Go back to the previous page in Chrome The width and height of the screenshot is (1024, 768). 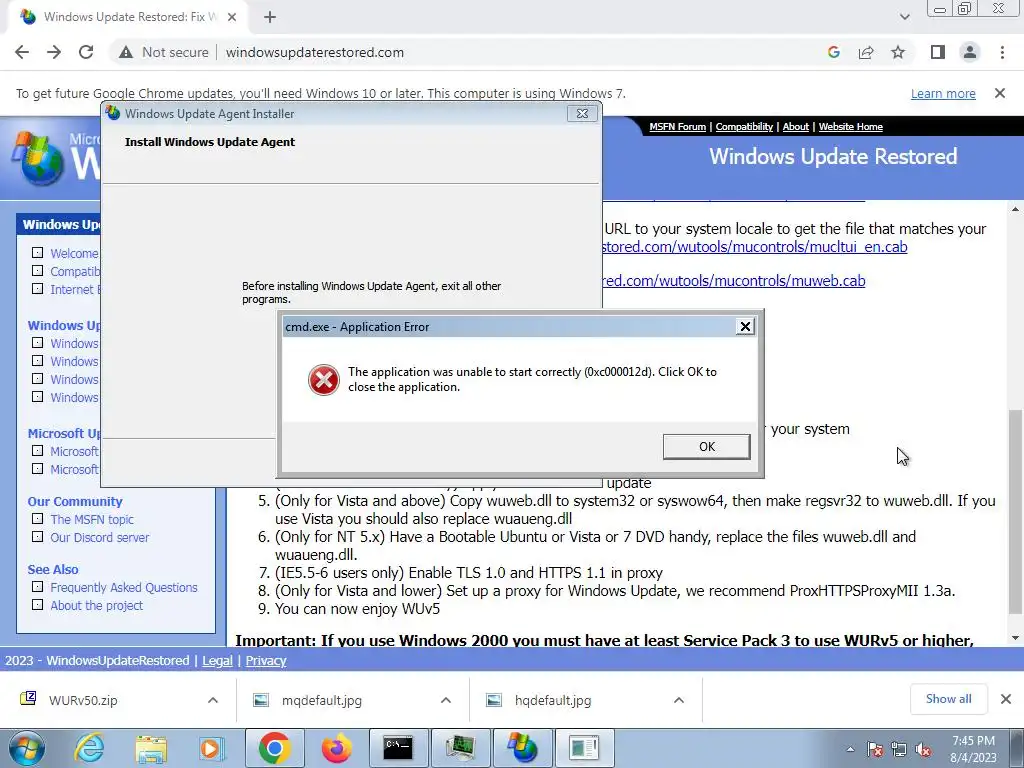22,52
